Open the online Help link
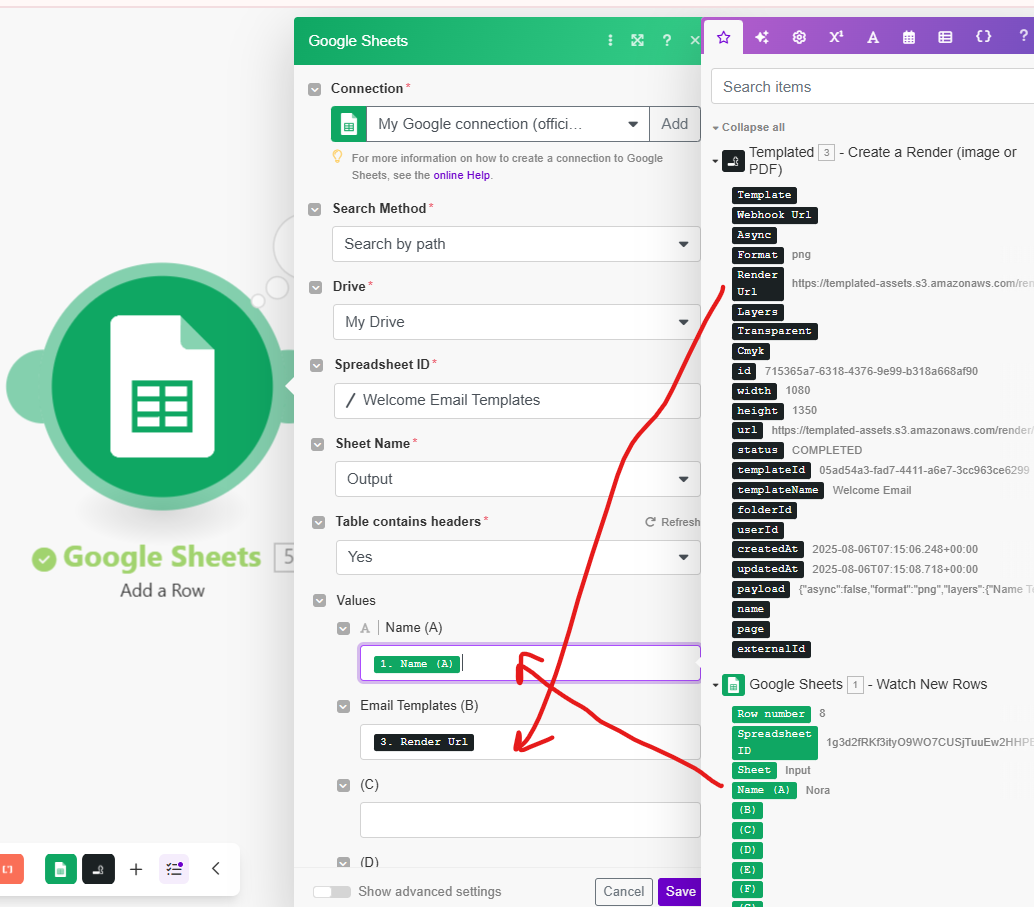 coord(462,175)
